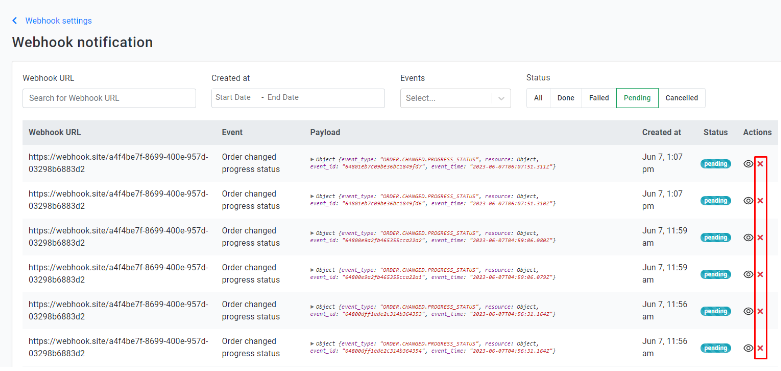This screenshot has height=371, width=781.
Task: Click the Payload column header
Action: (325, 132)
